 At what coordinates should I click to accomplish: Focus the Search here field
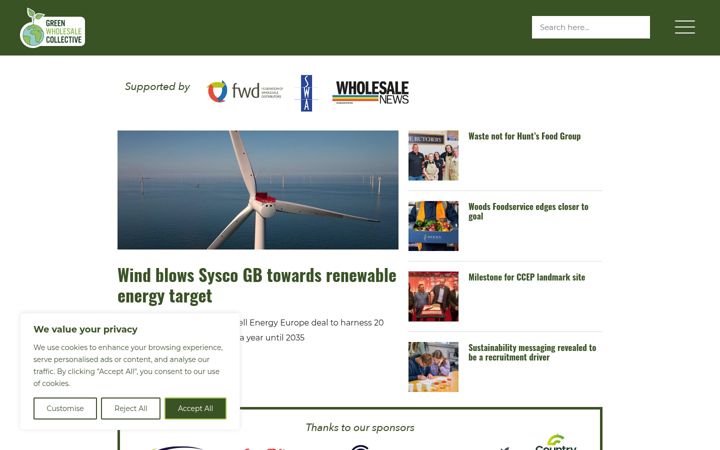[591, 27]
